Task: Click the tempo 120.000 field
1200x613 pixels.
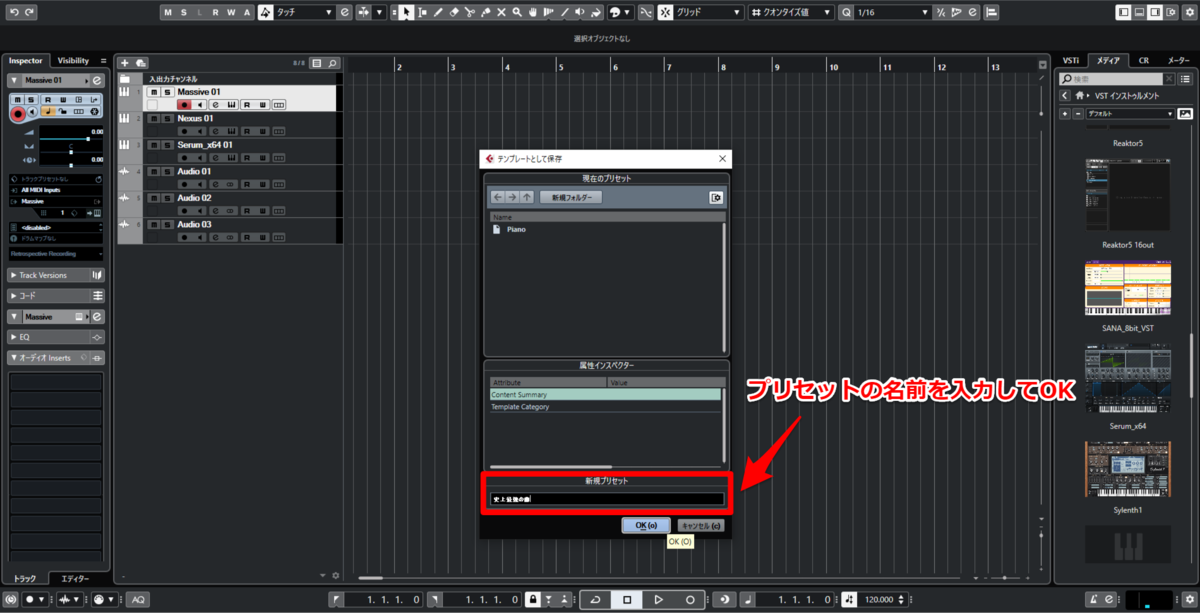Action: [x=880, y=599]
